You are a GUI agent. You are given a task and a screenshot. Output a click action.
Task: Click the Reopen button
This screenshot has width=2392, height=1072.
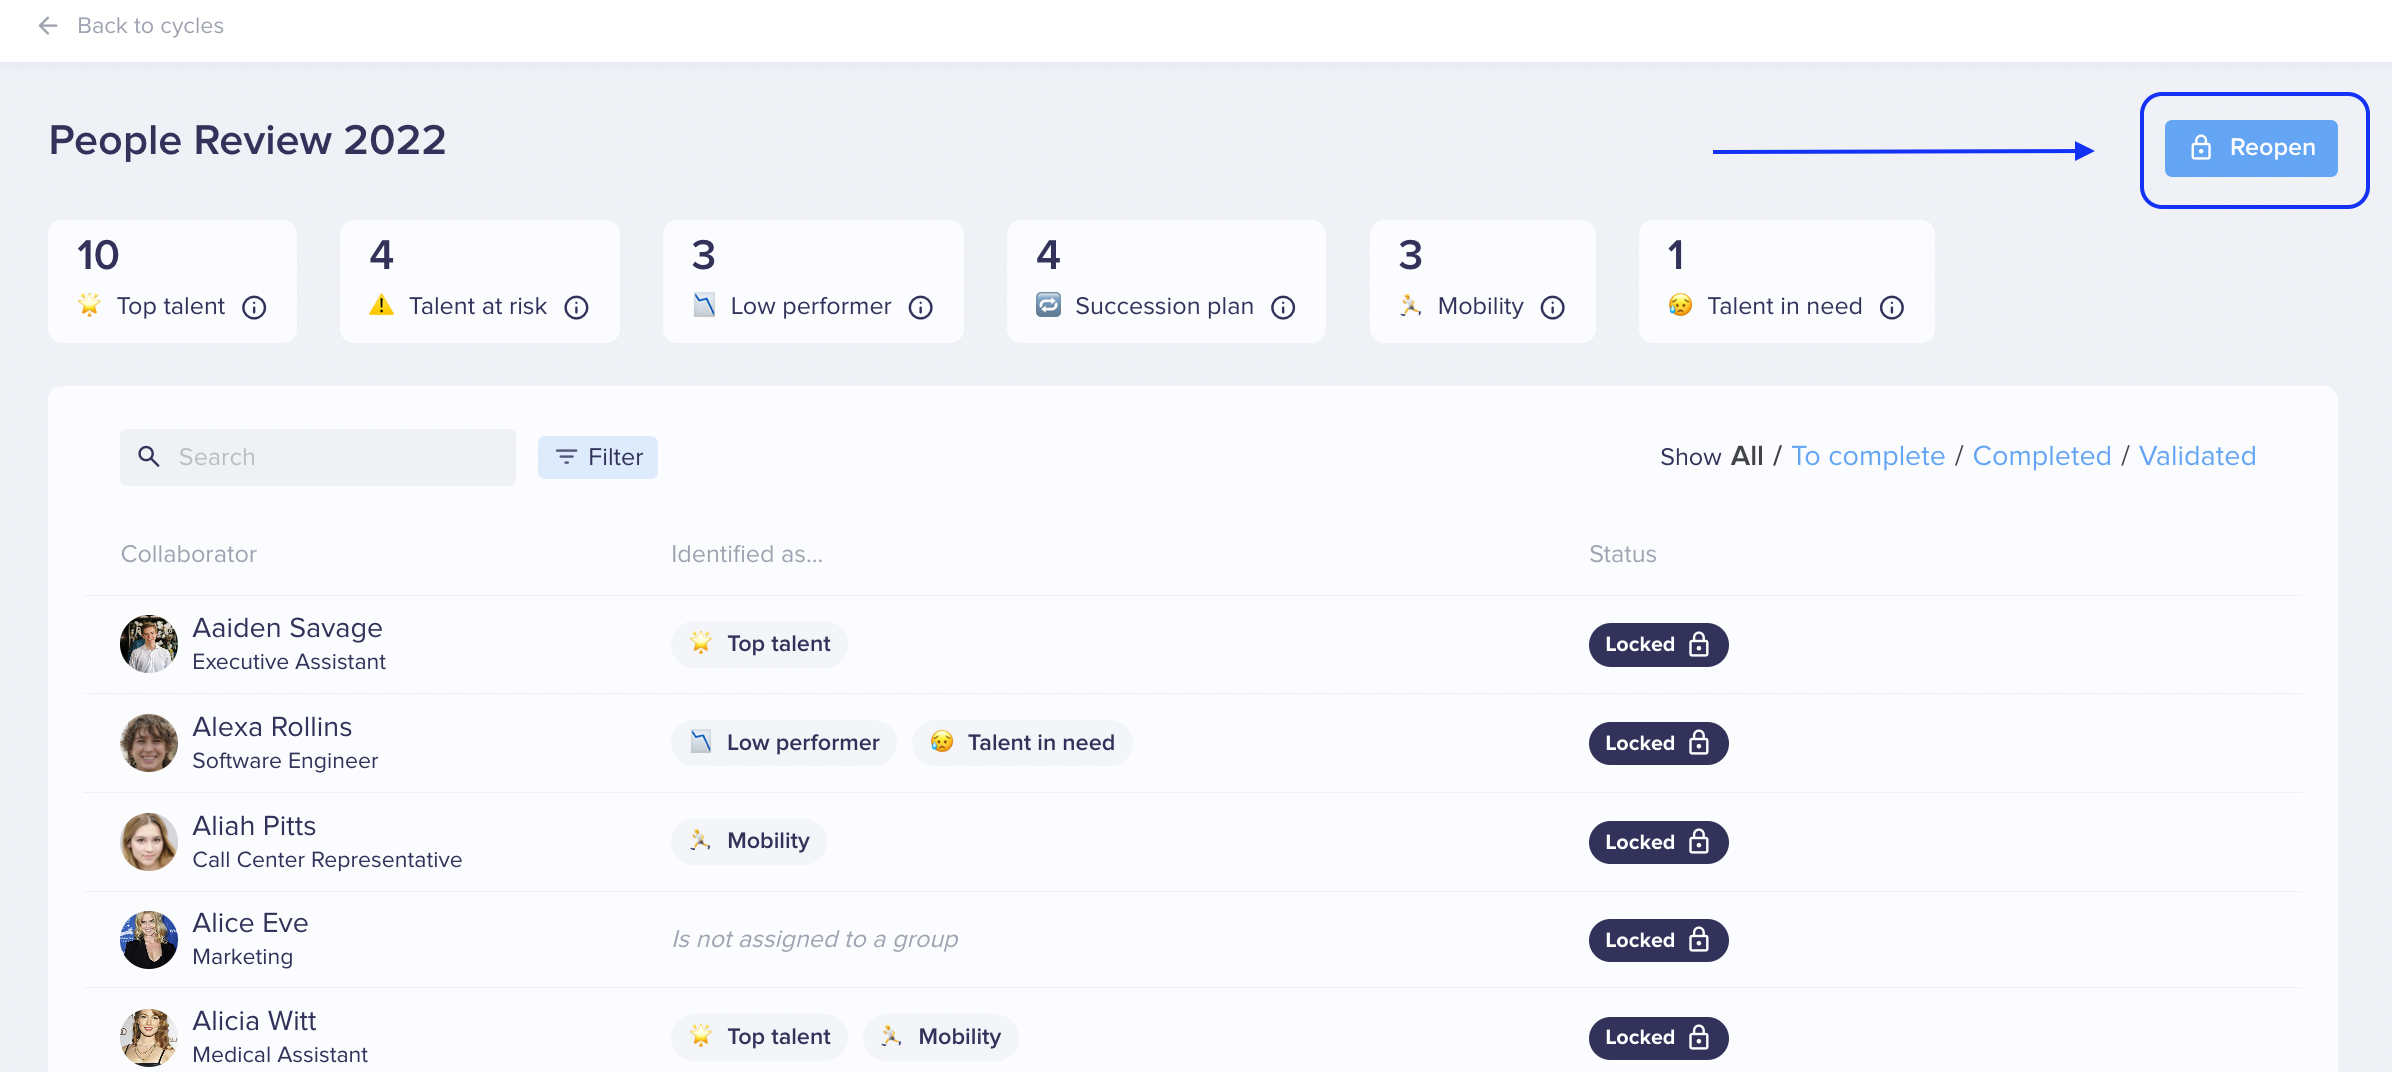[2251, 148]
